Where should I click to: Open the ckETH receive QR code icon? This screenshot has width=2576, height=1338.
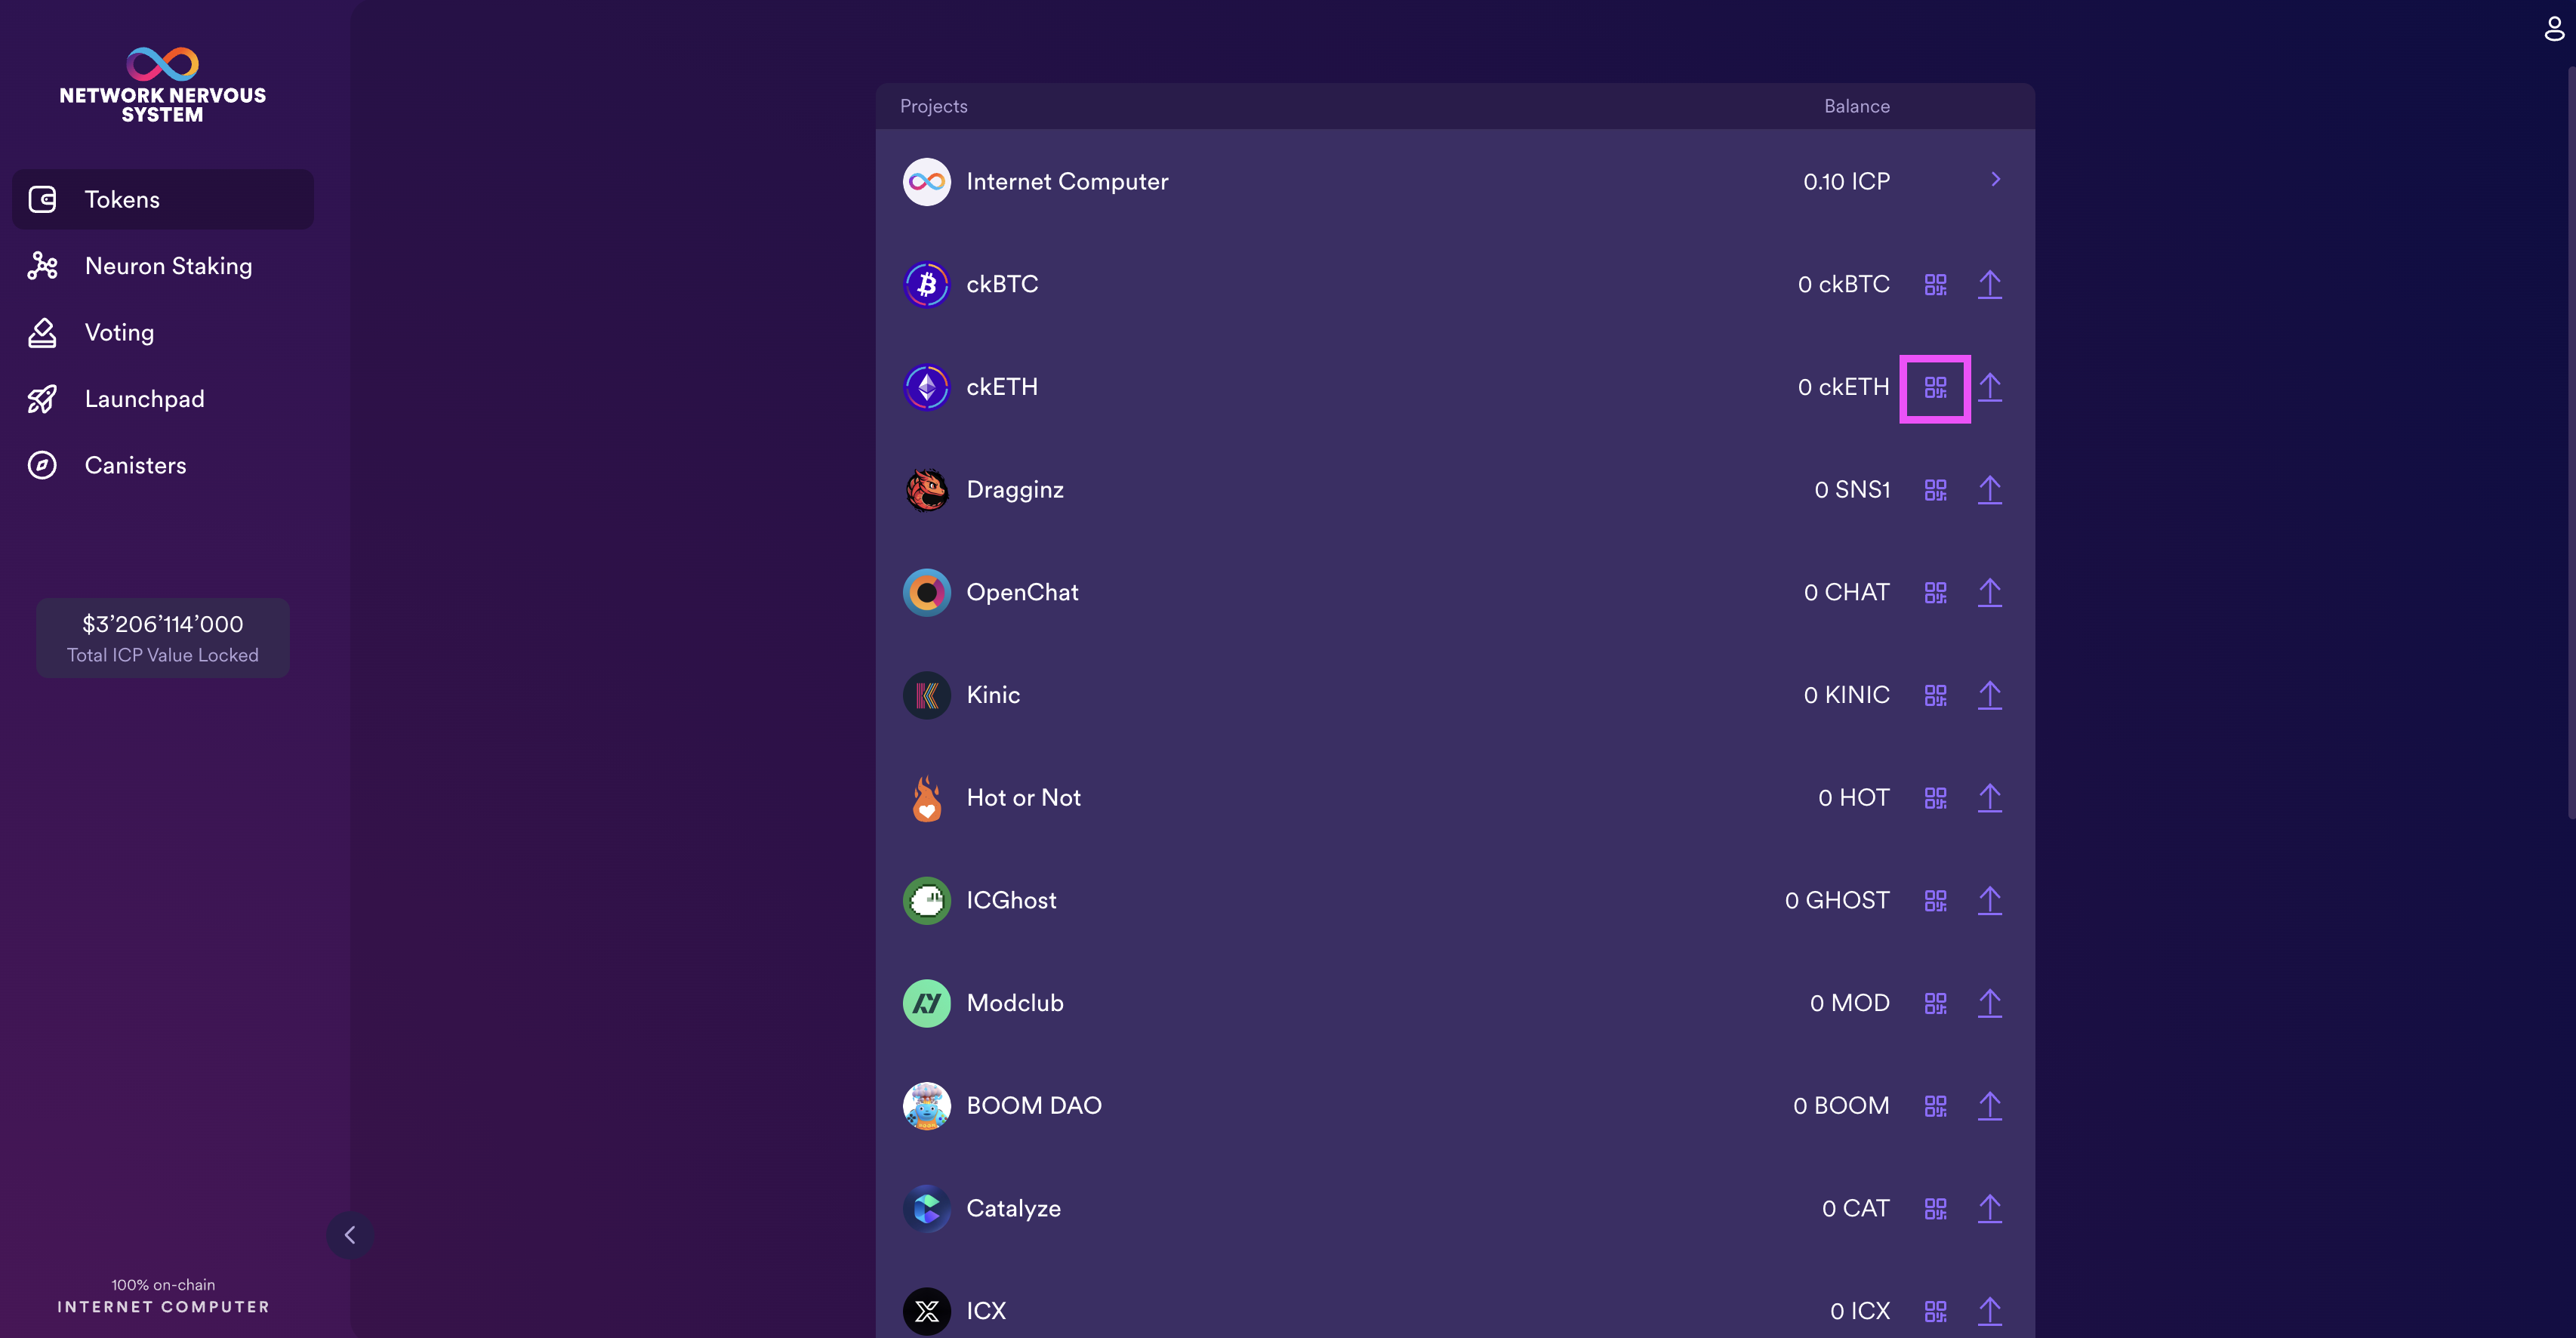point(1935,388)
